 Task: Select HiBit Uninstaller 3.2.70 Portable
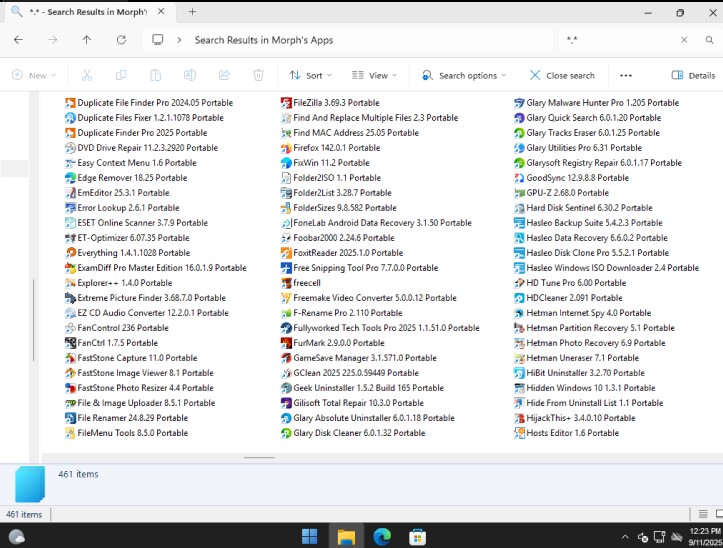coord(580,373)
